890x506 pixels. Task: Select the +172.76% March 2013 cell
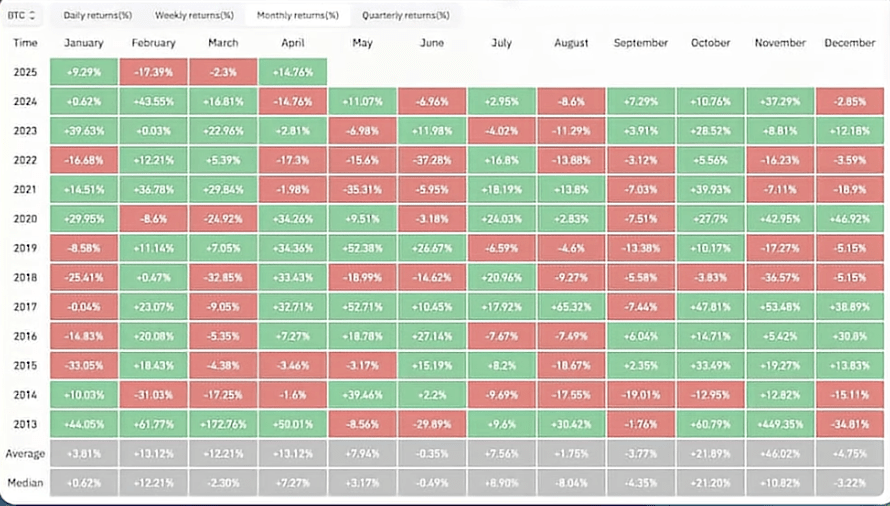[223, 424]
